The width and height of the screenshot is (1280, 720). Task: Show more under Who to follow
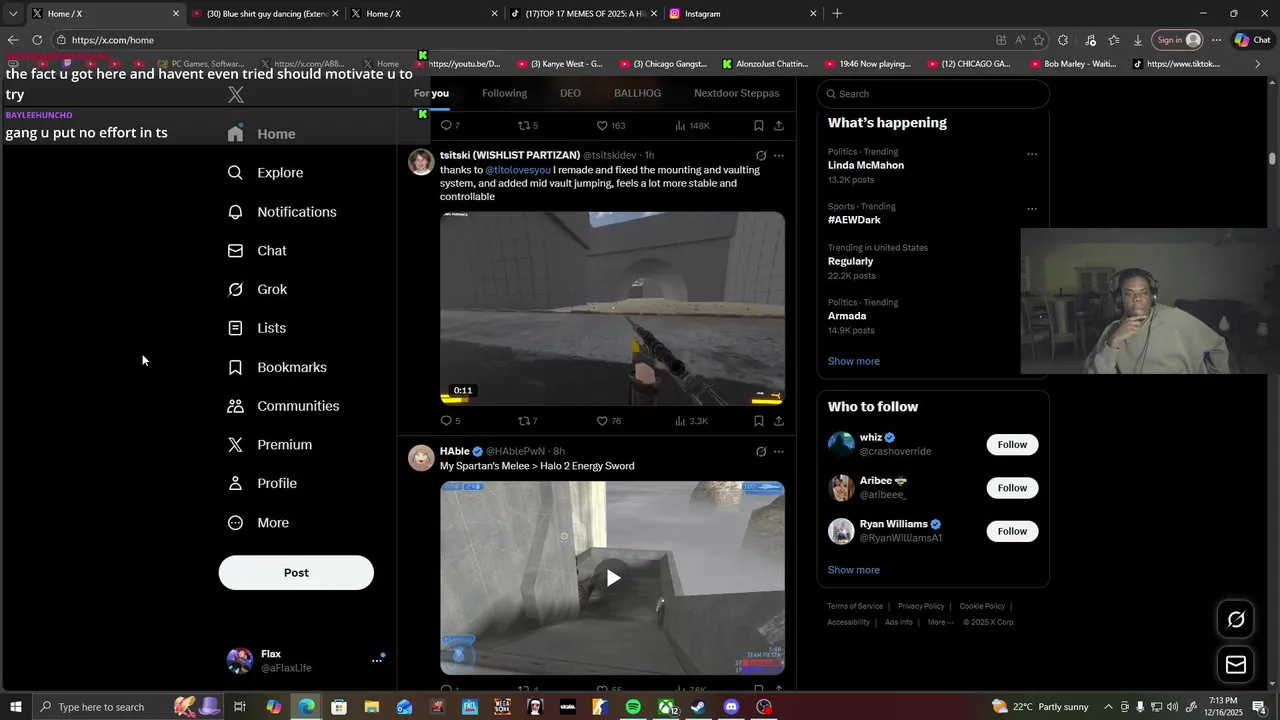[854, 570]
